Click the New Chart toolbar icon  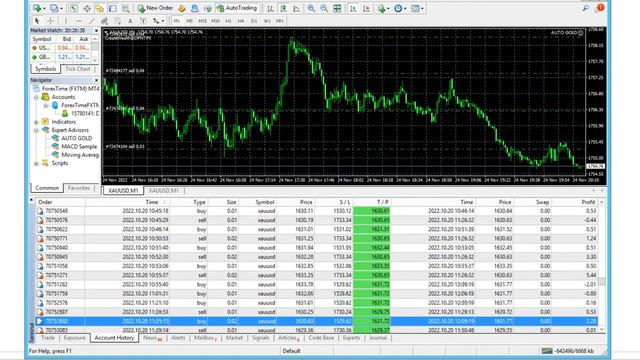coord(37,8)
